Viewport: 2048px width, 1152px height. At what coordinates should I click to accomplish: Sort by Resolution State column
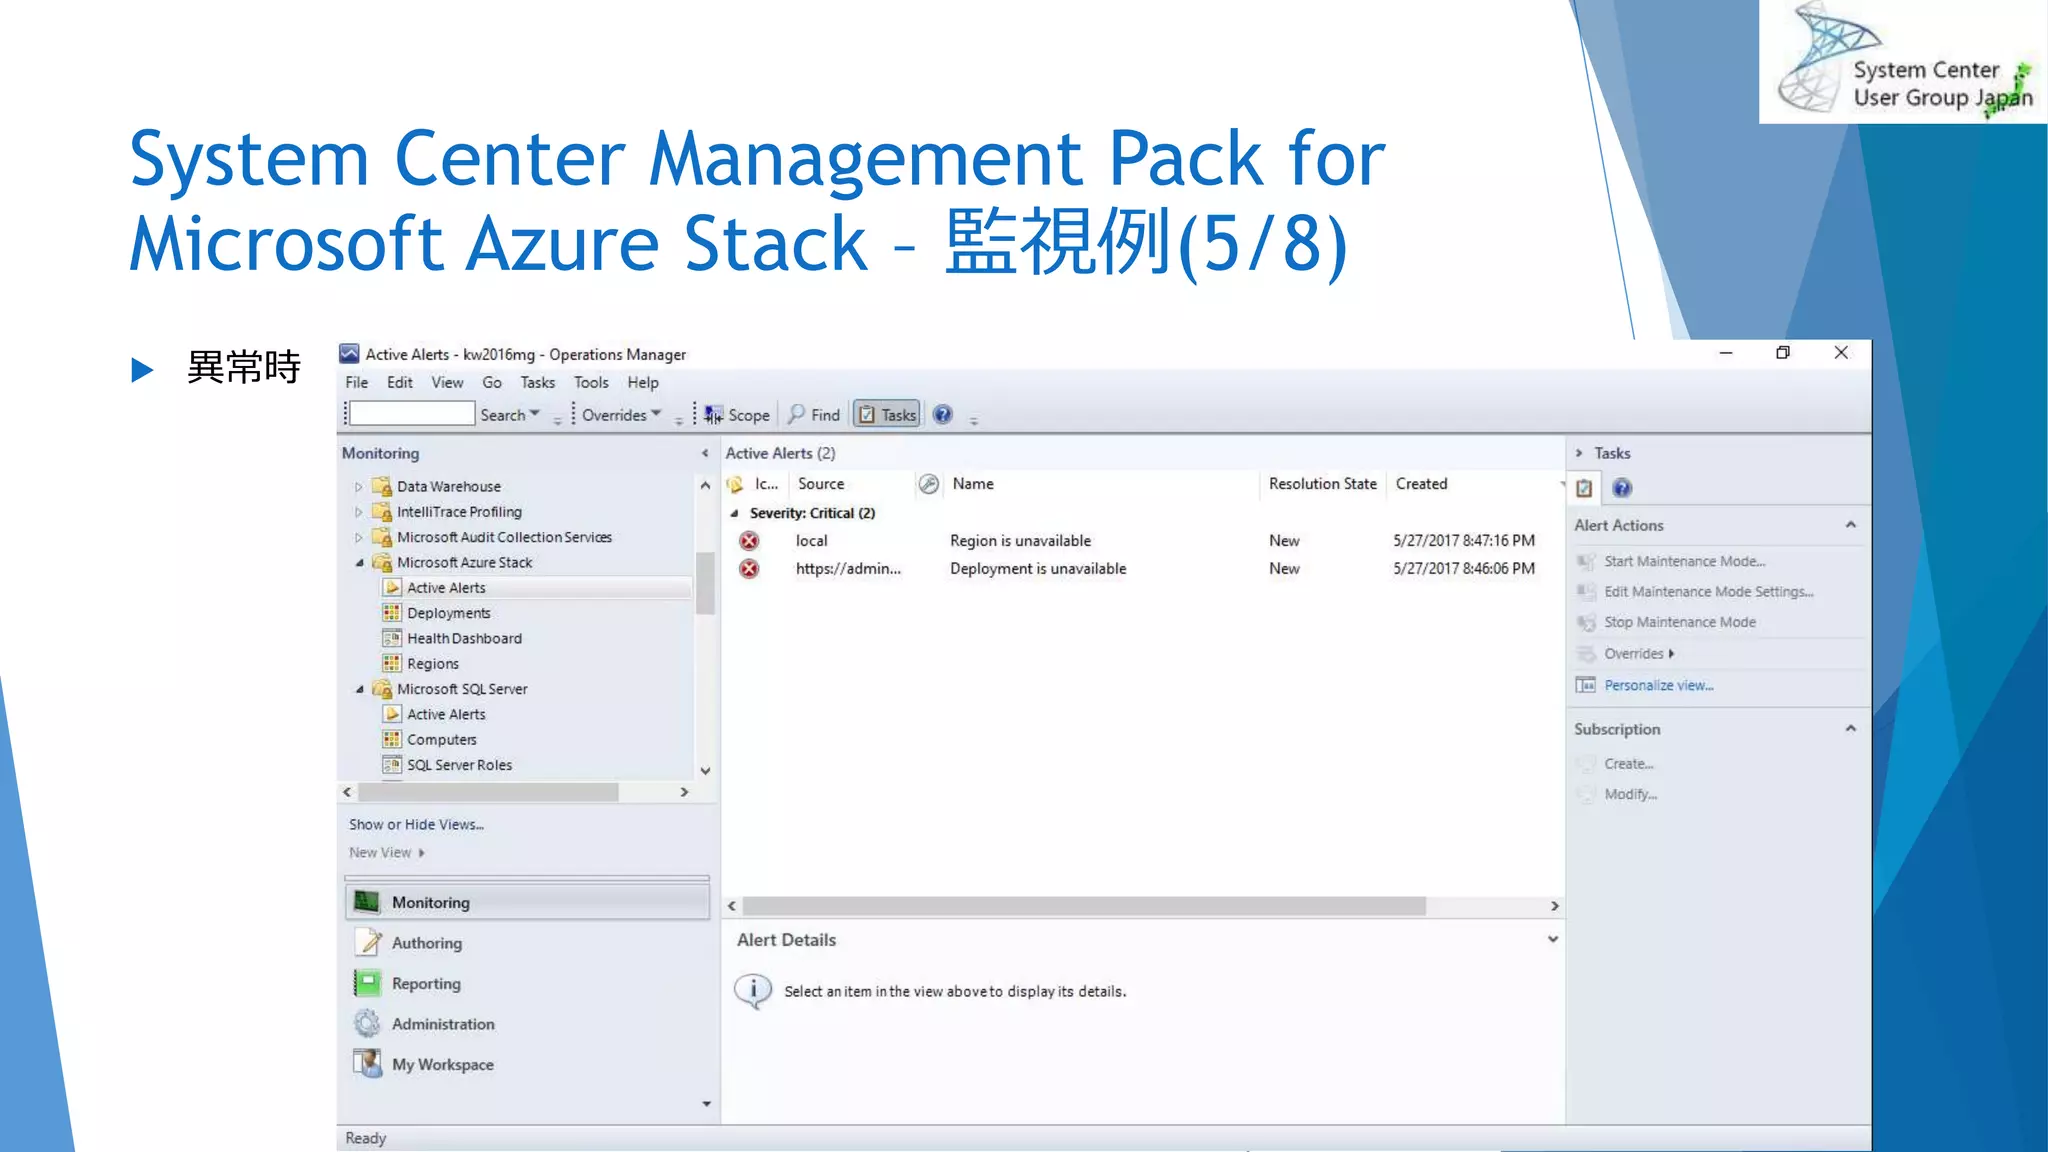coord(1322,484)
